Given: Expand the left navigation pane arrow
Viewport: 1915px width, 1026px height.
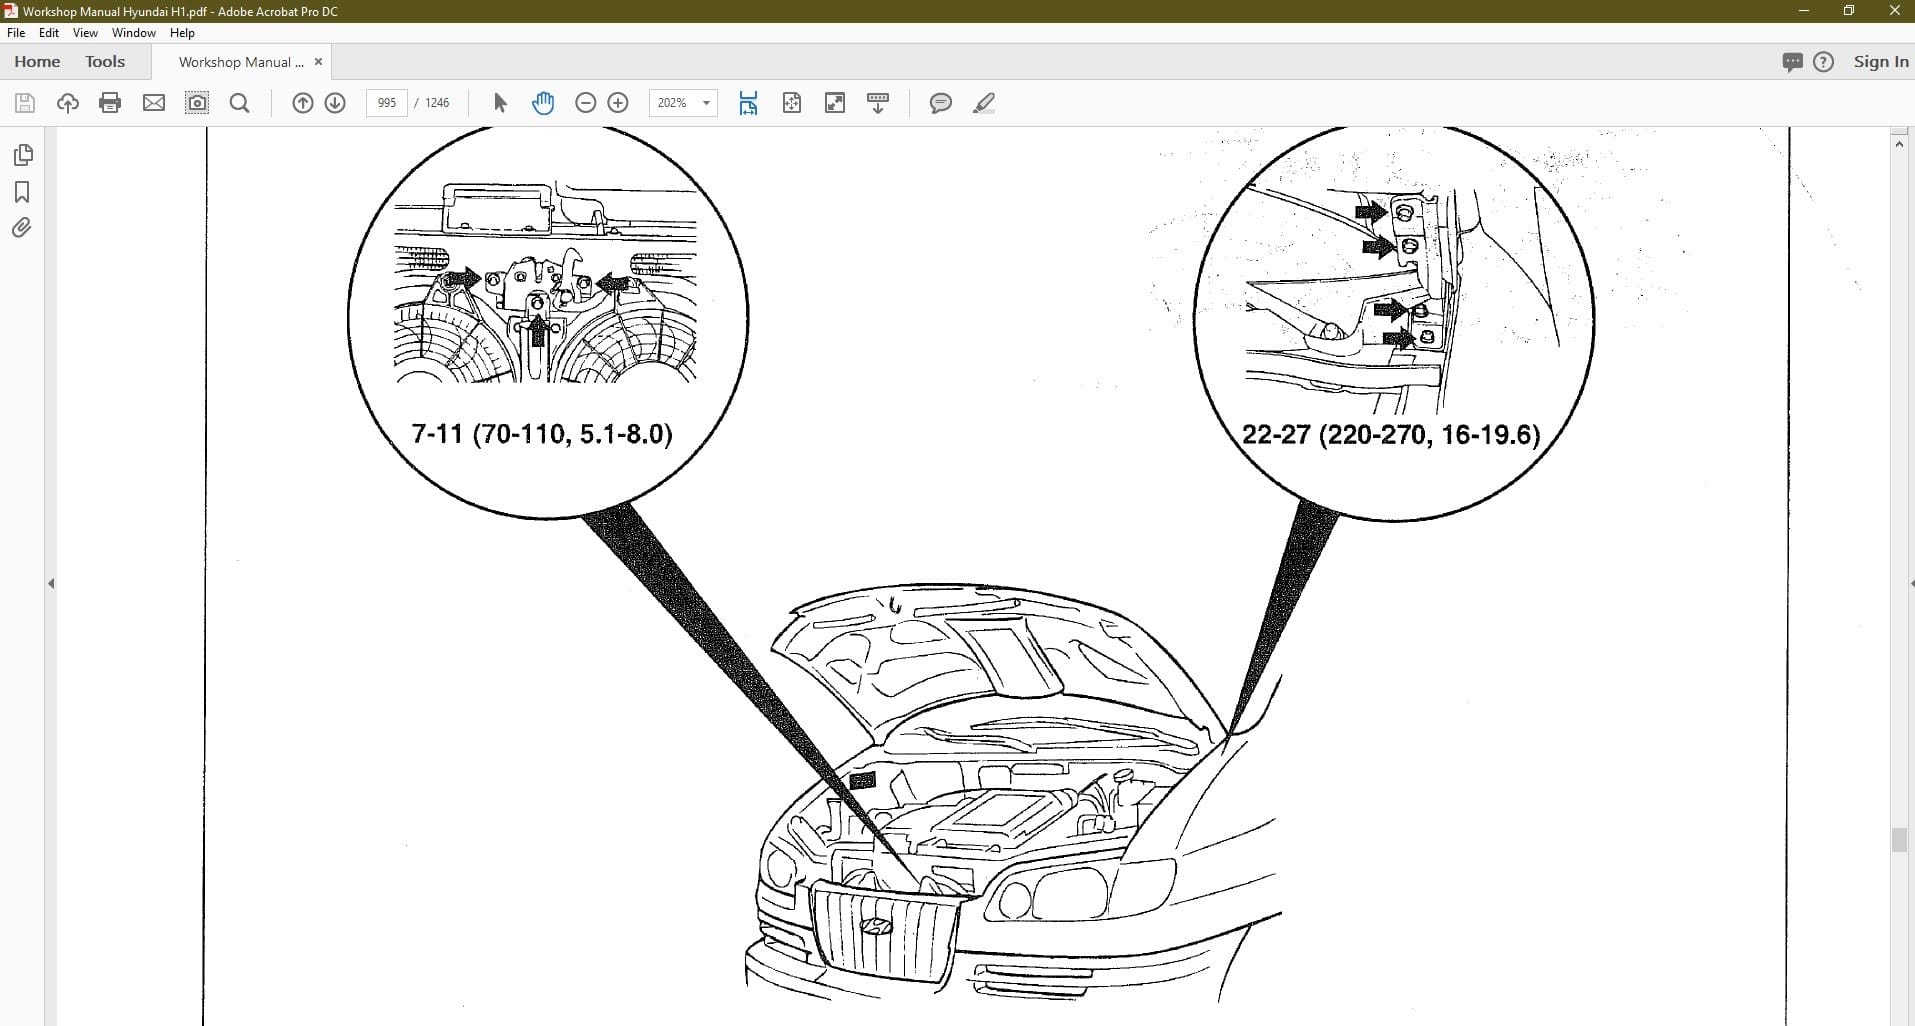Looking at the screenshot, I should pyautogui.click(x=51, y=583).
